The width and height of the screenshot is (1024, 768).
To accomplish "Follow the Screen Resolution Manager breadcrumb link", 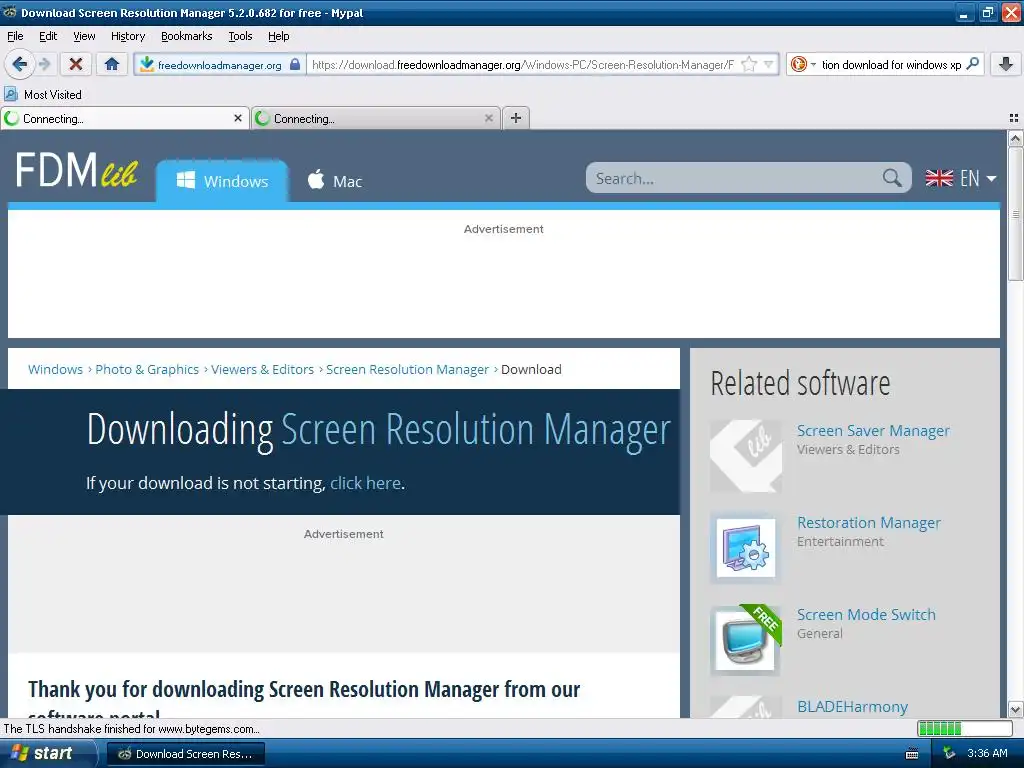I will (408, 369).
